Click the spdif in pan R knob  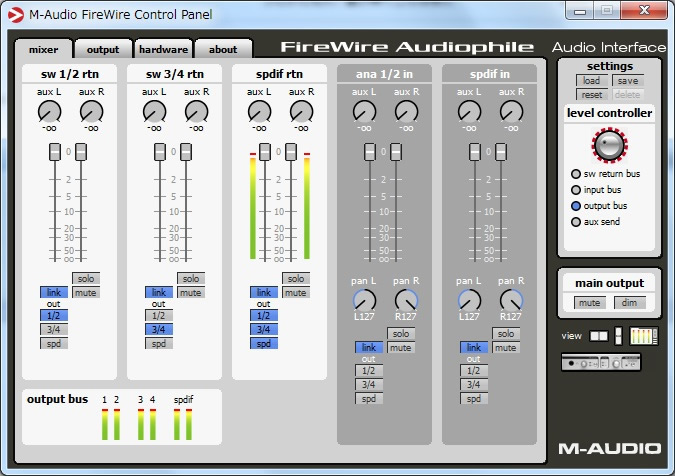[511, 300]
